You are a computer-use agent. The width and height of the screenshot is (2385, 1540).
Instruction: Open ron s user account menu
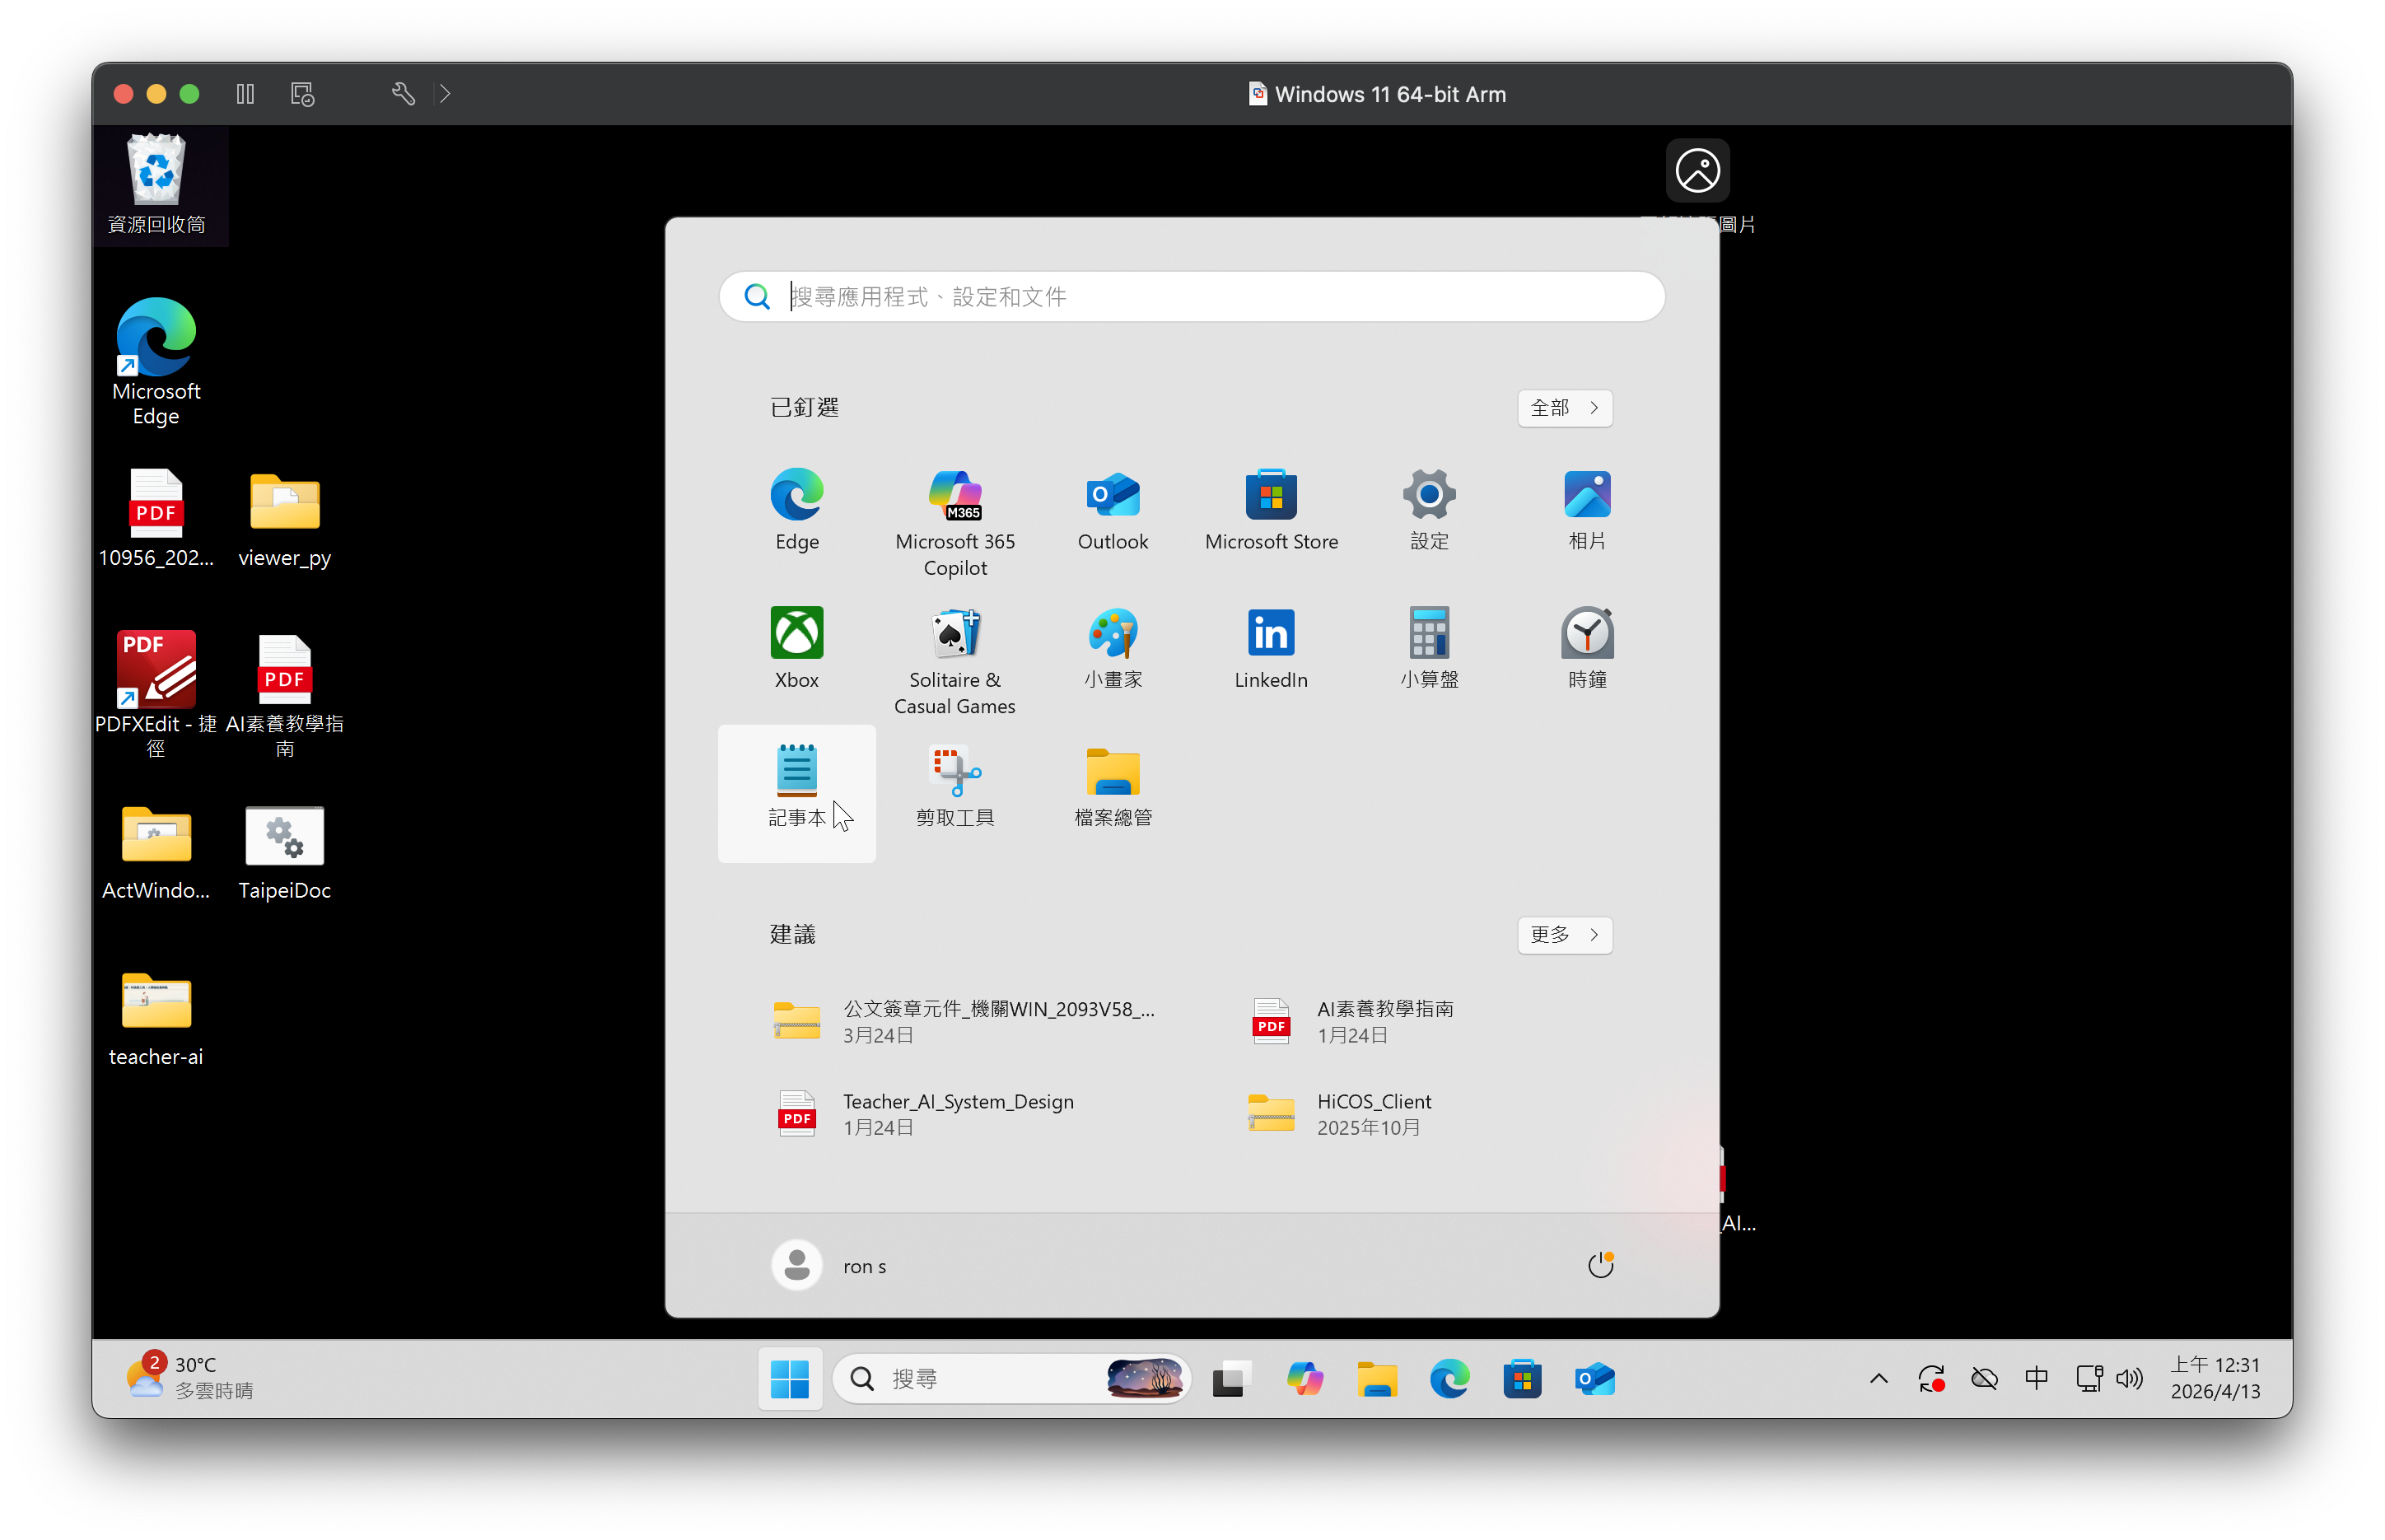[x=829, y=1265]
